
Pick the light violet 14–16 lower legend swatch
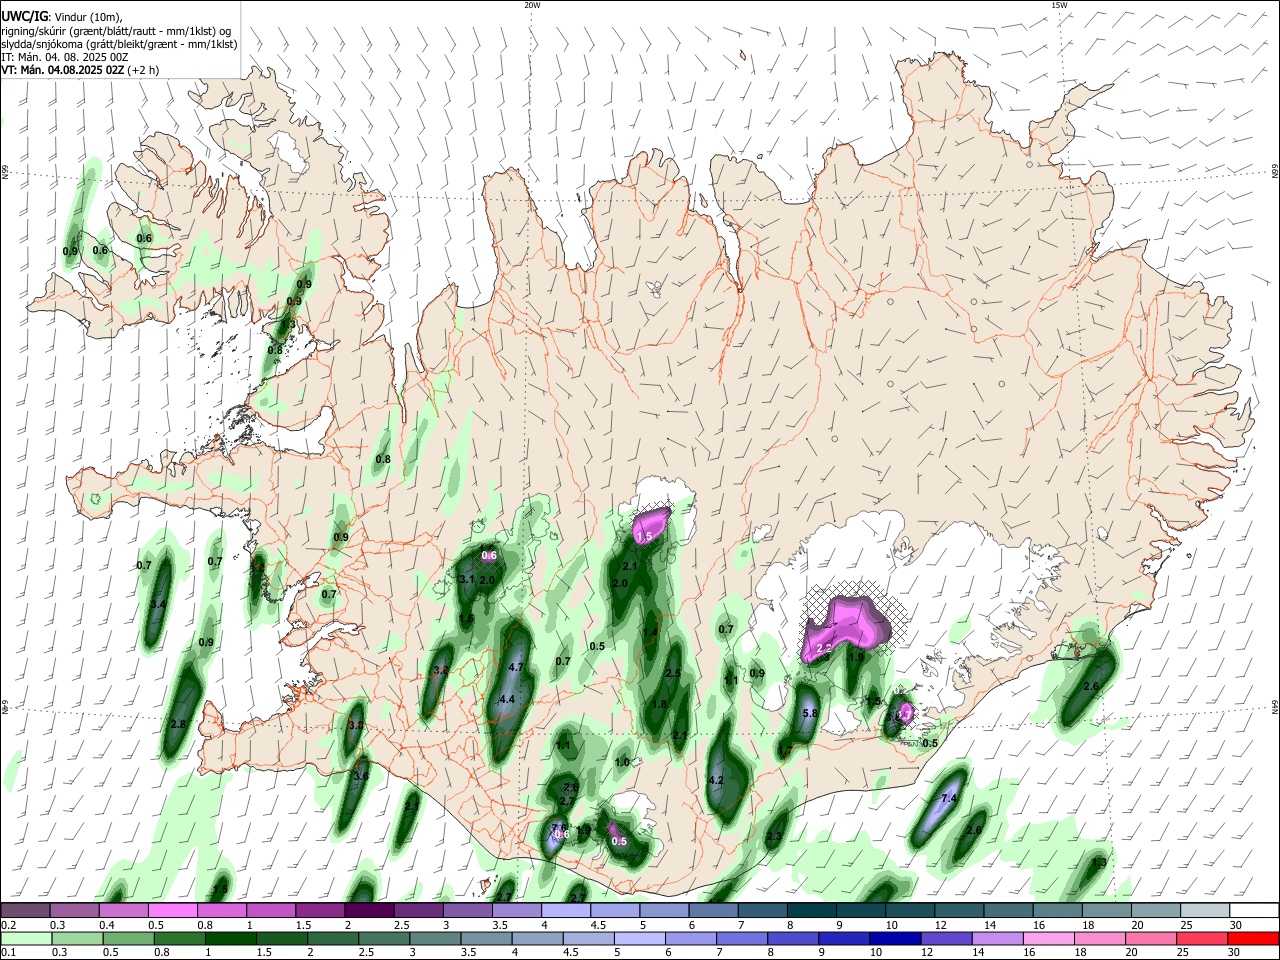coord(998,938)
